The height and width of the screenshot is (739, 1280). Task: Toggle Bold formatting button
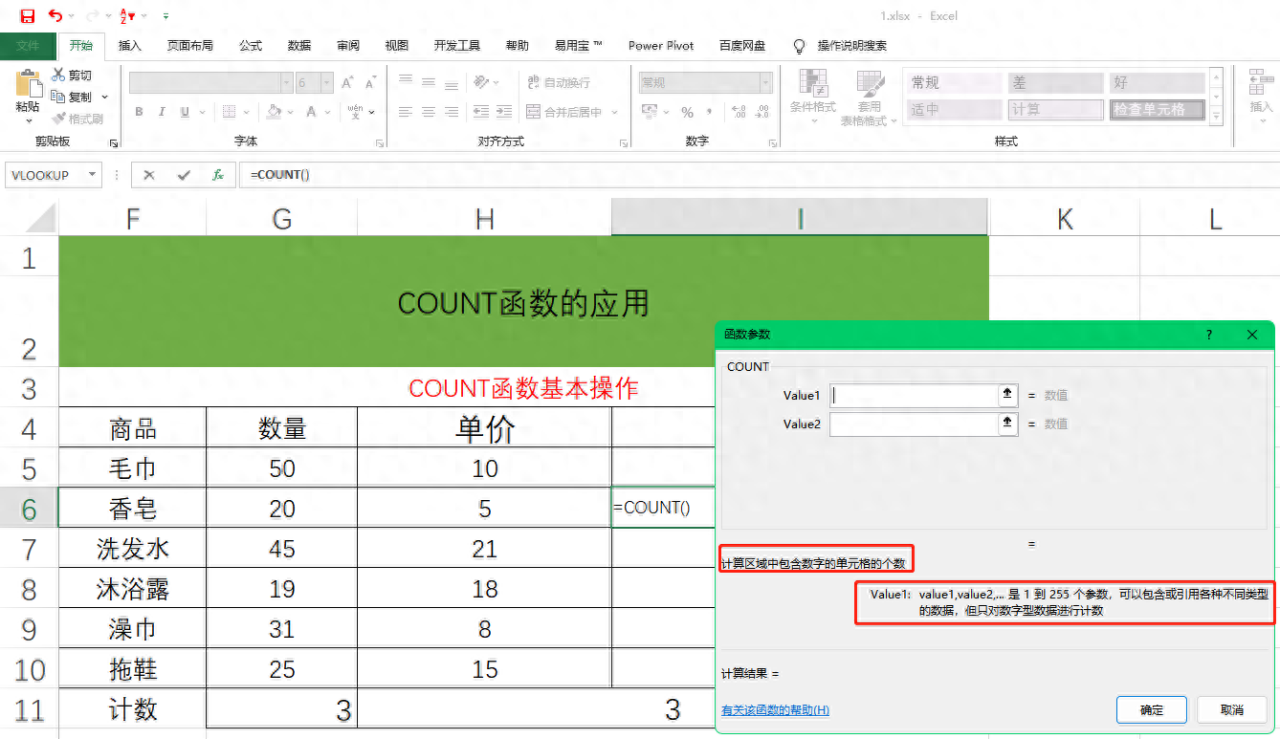point(139,112)
